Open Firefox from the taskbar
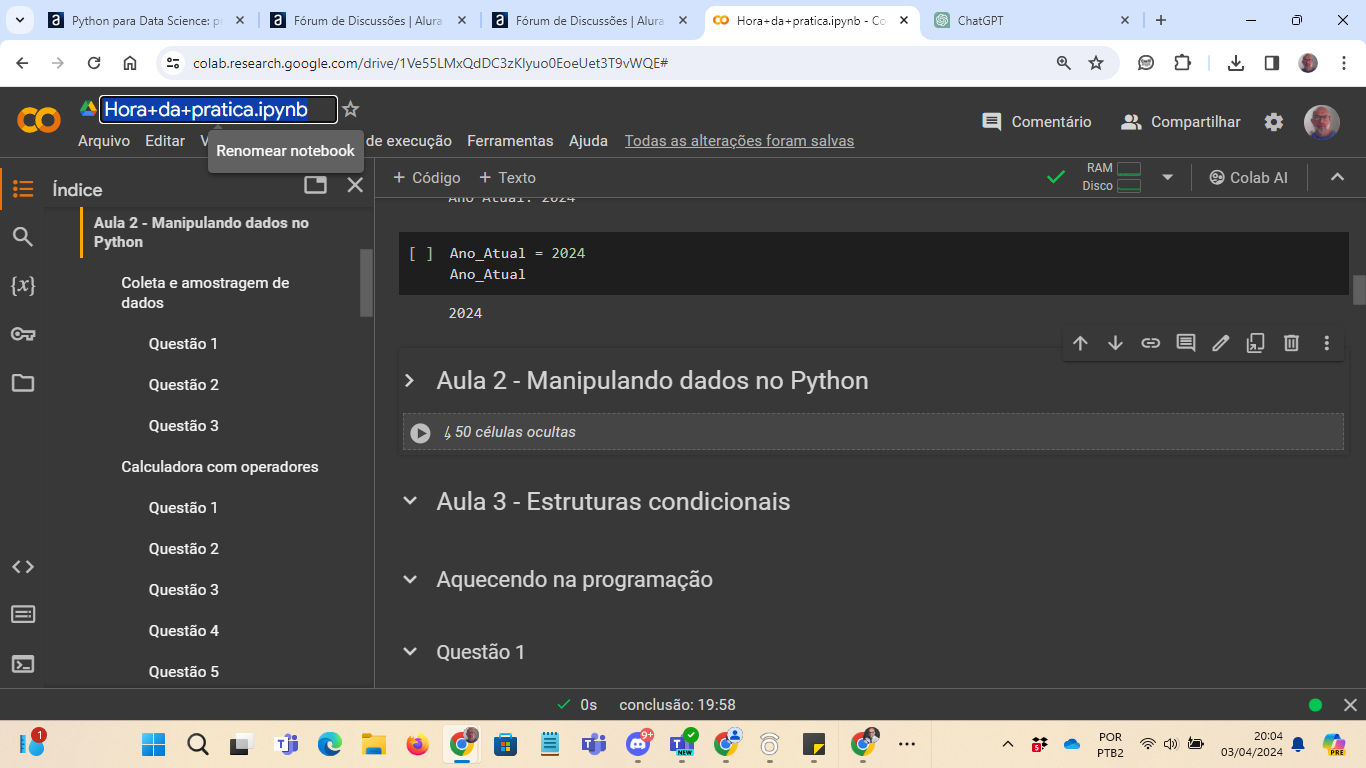Viewport: 1366px width, 768px height. point(418,744)
